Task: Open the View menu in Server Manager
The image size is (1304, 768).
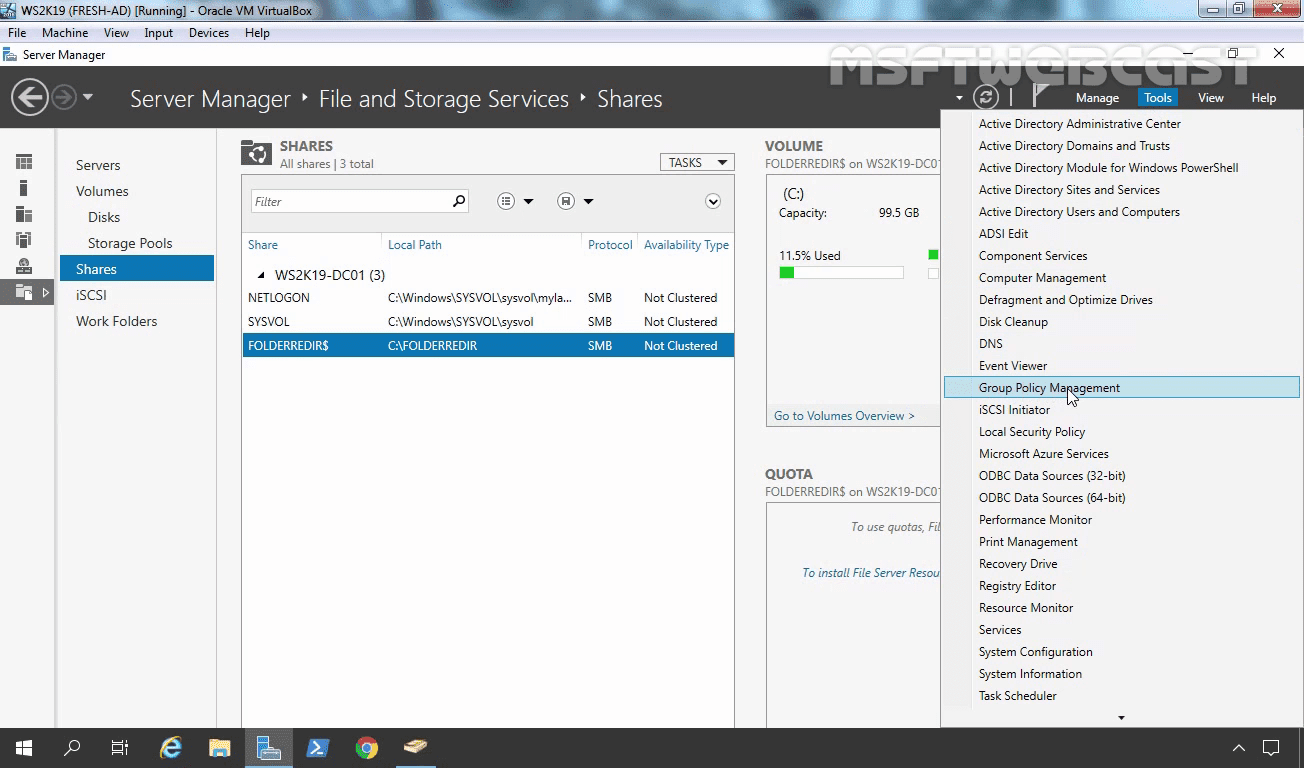Action: pos(1211,98)
